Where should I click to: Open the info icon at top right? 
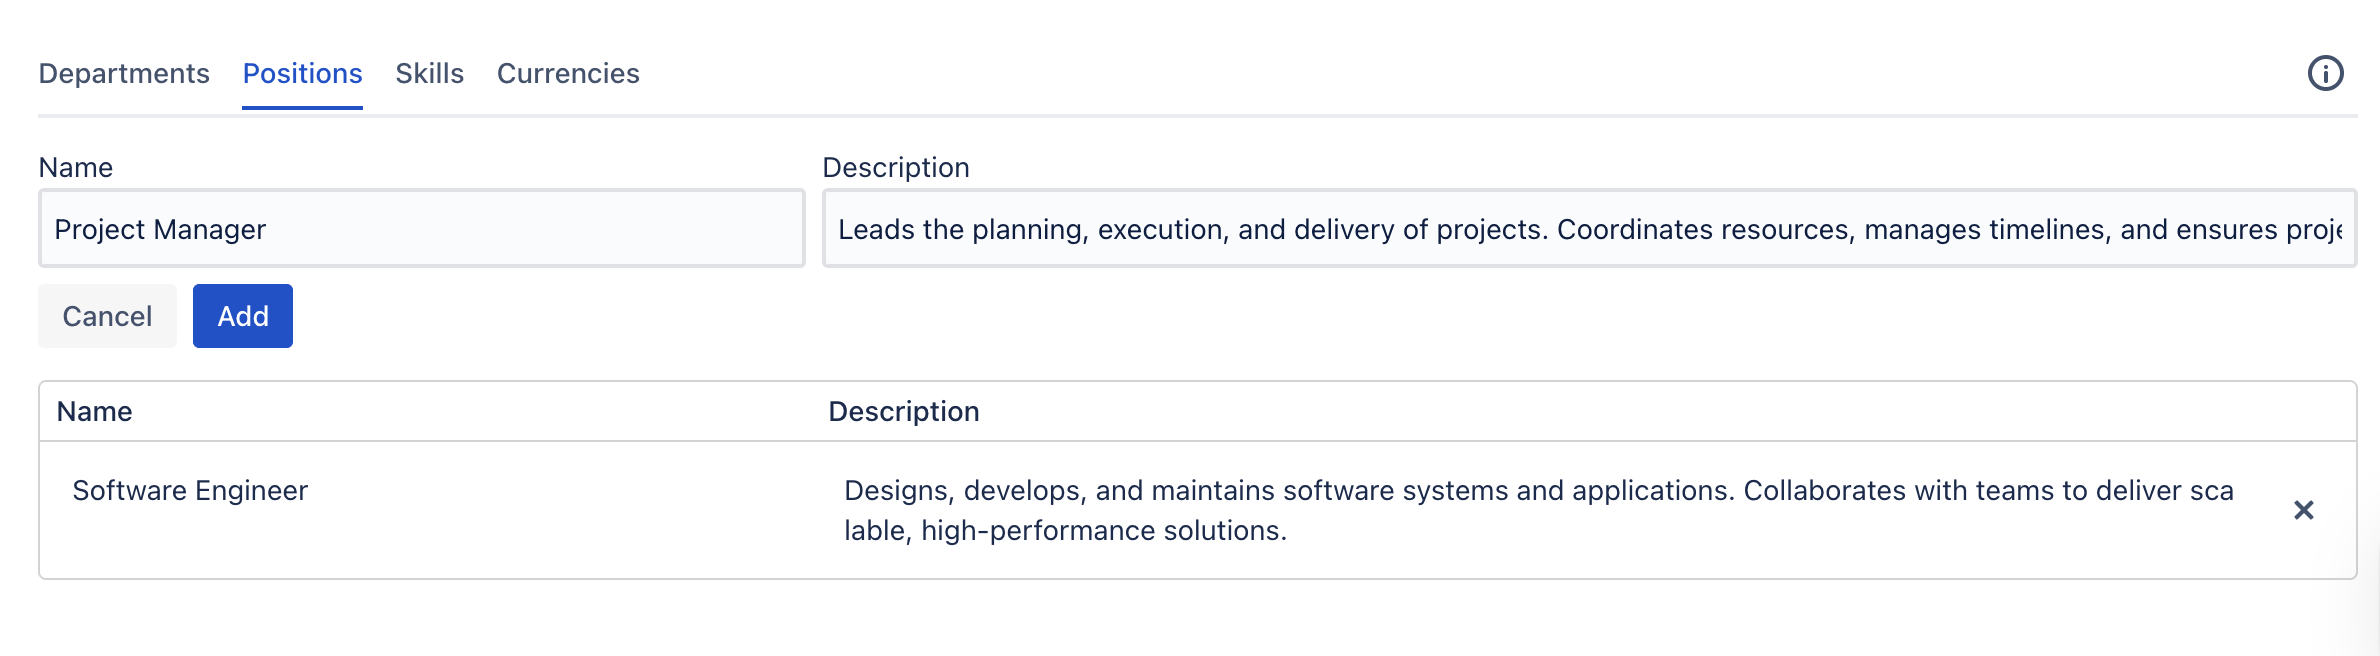[2325, 73]
